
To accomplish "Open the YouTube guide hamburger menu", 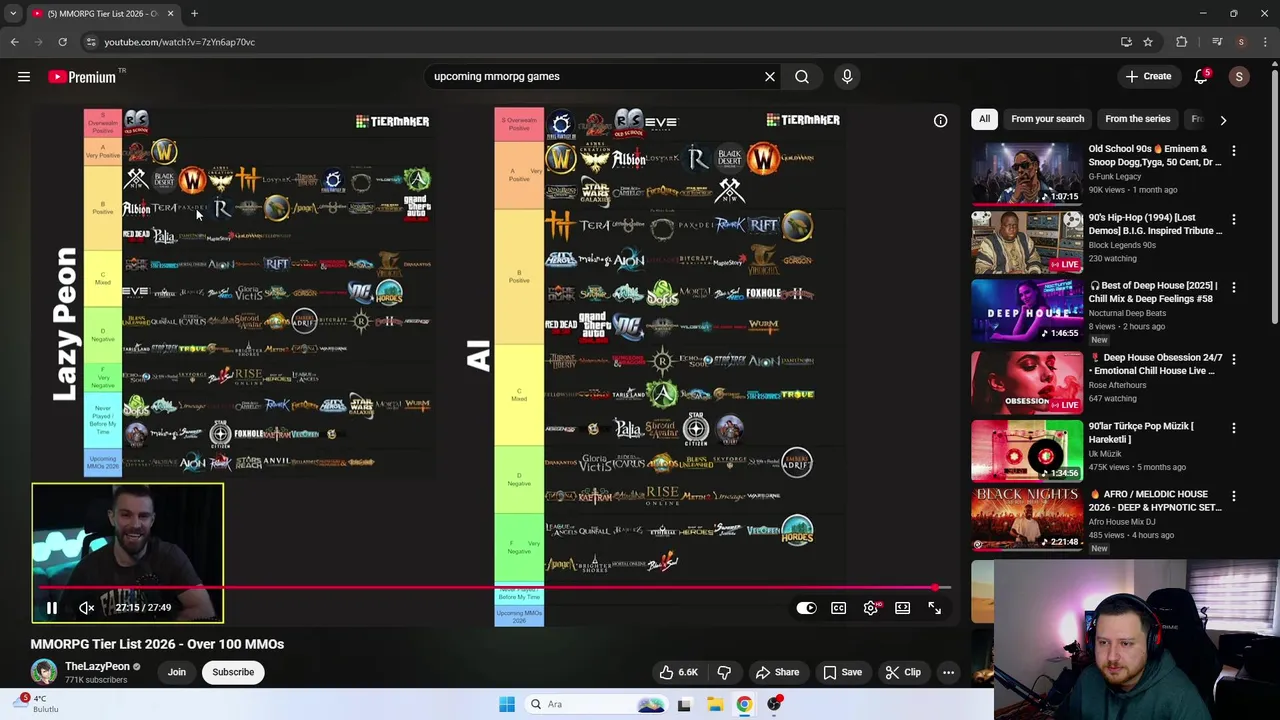I will pyautogui.click(x=24, y=76).
